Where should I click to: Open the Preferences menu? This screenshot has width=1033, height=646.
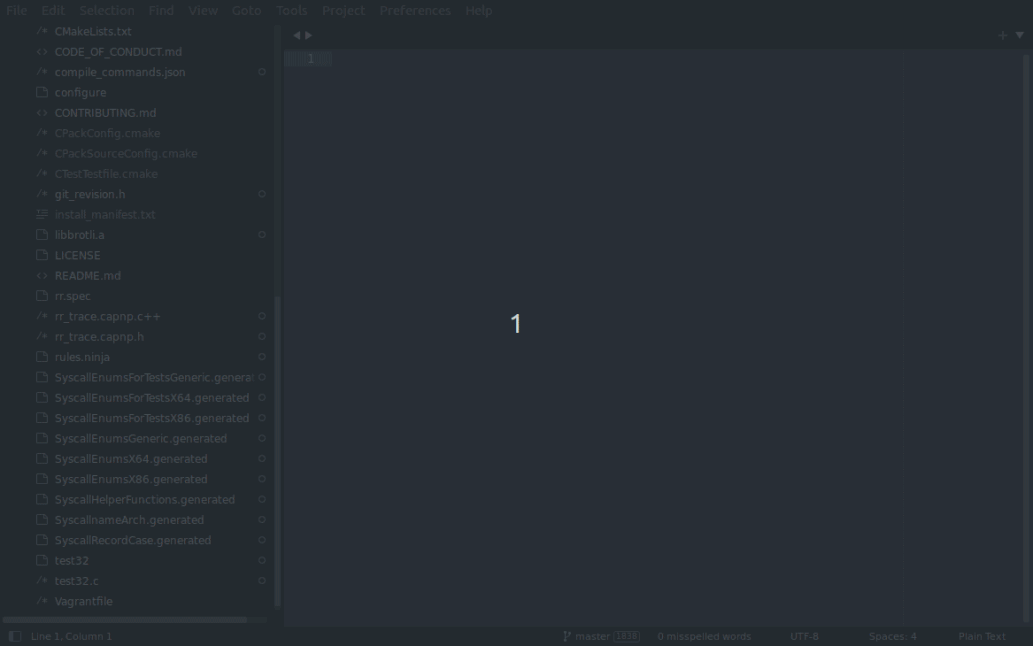click(415, 10)
